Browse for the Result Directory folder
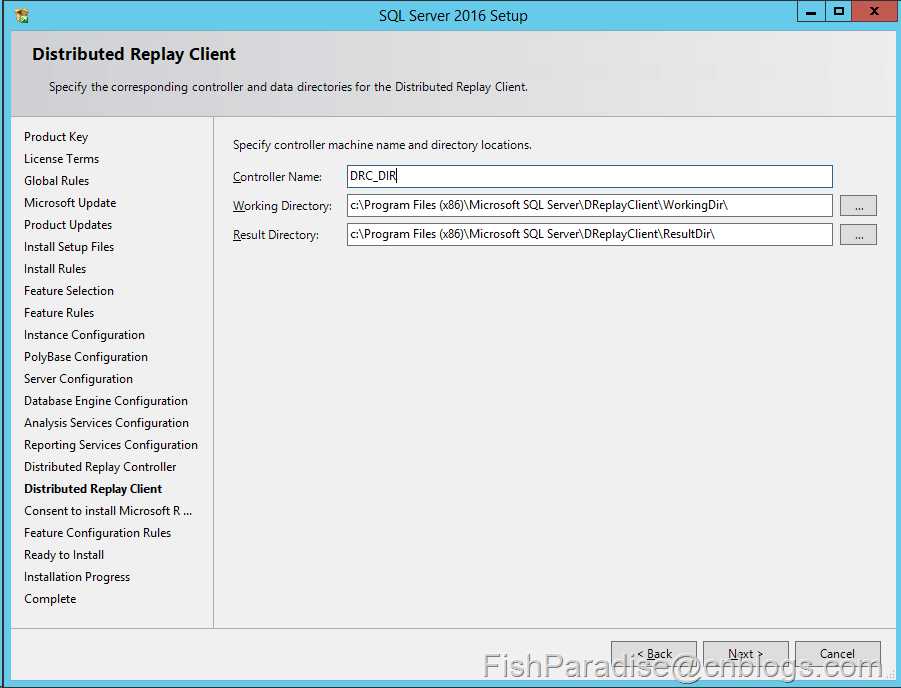Image resolution: width=901 pixels, height=688 pixels. (x=858, y=235)
